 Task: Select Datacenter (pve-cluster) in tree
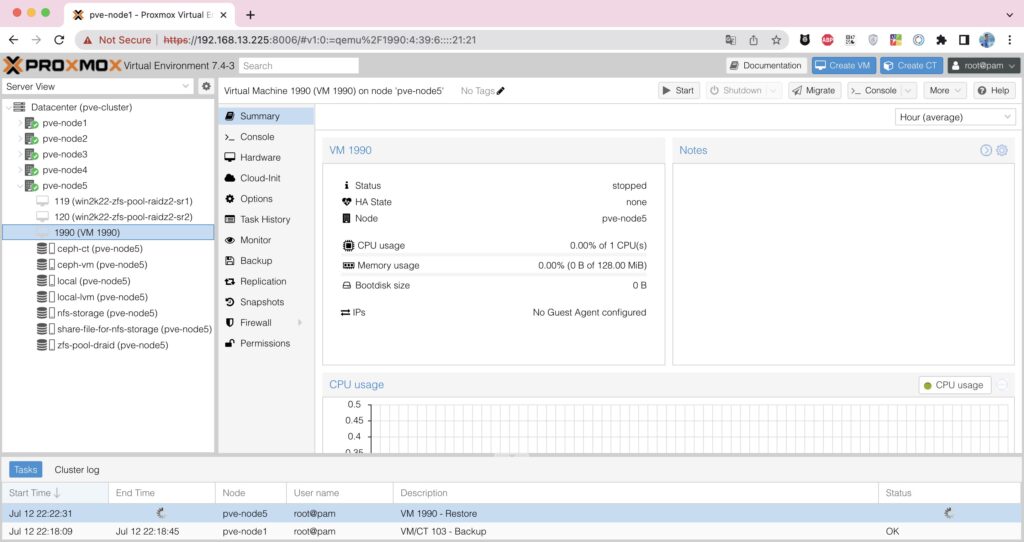(82, 107)
